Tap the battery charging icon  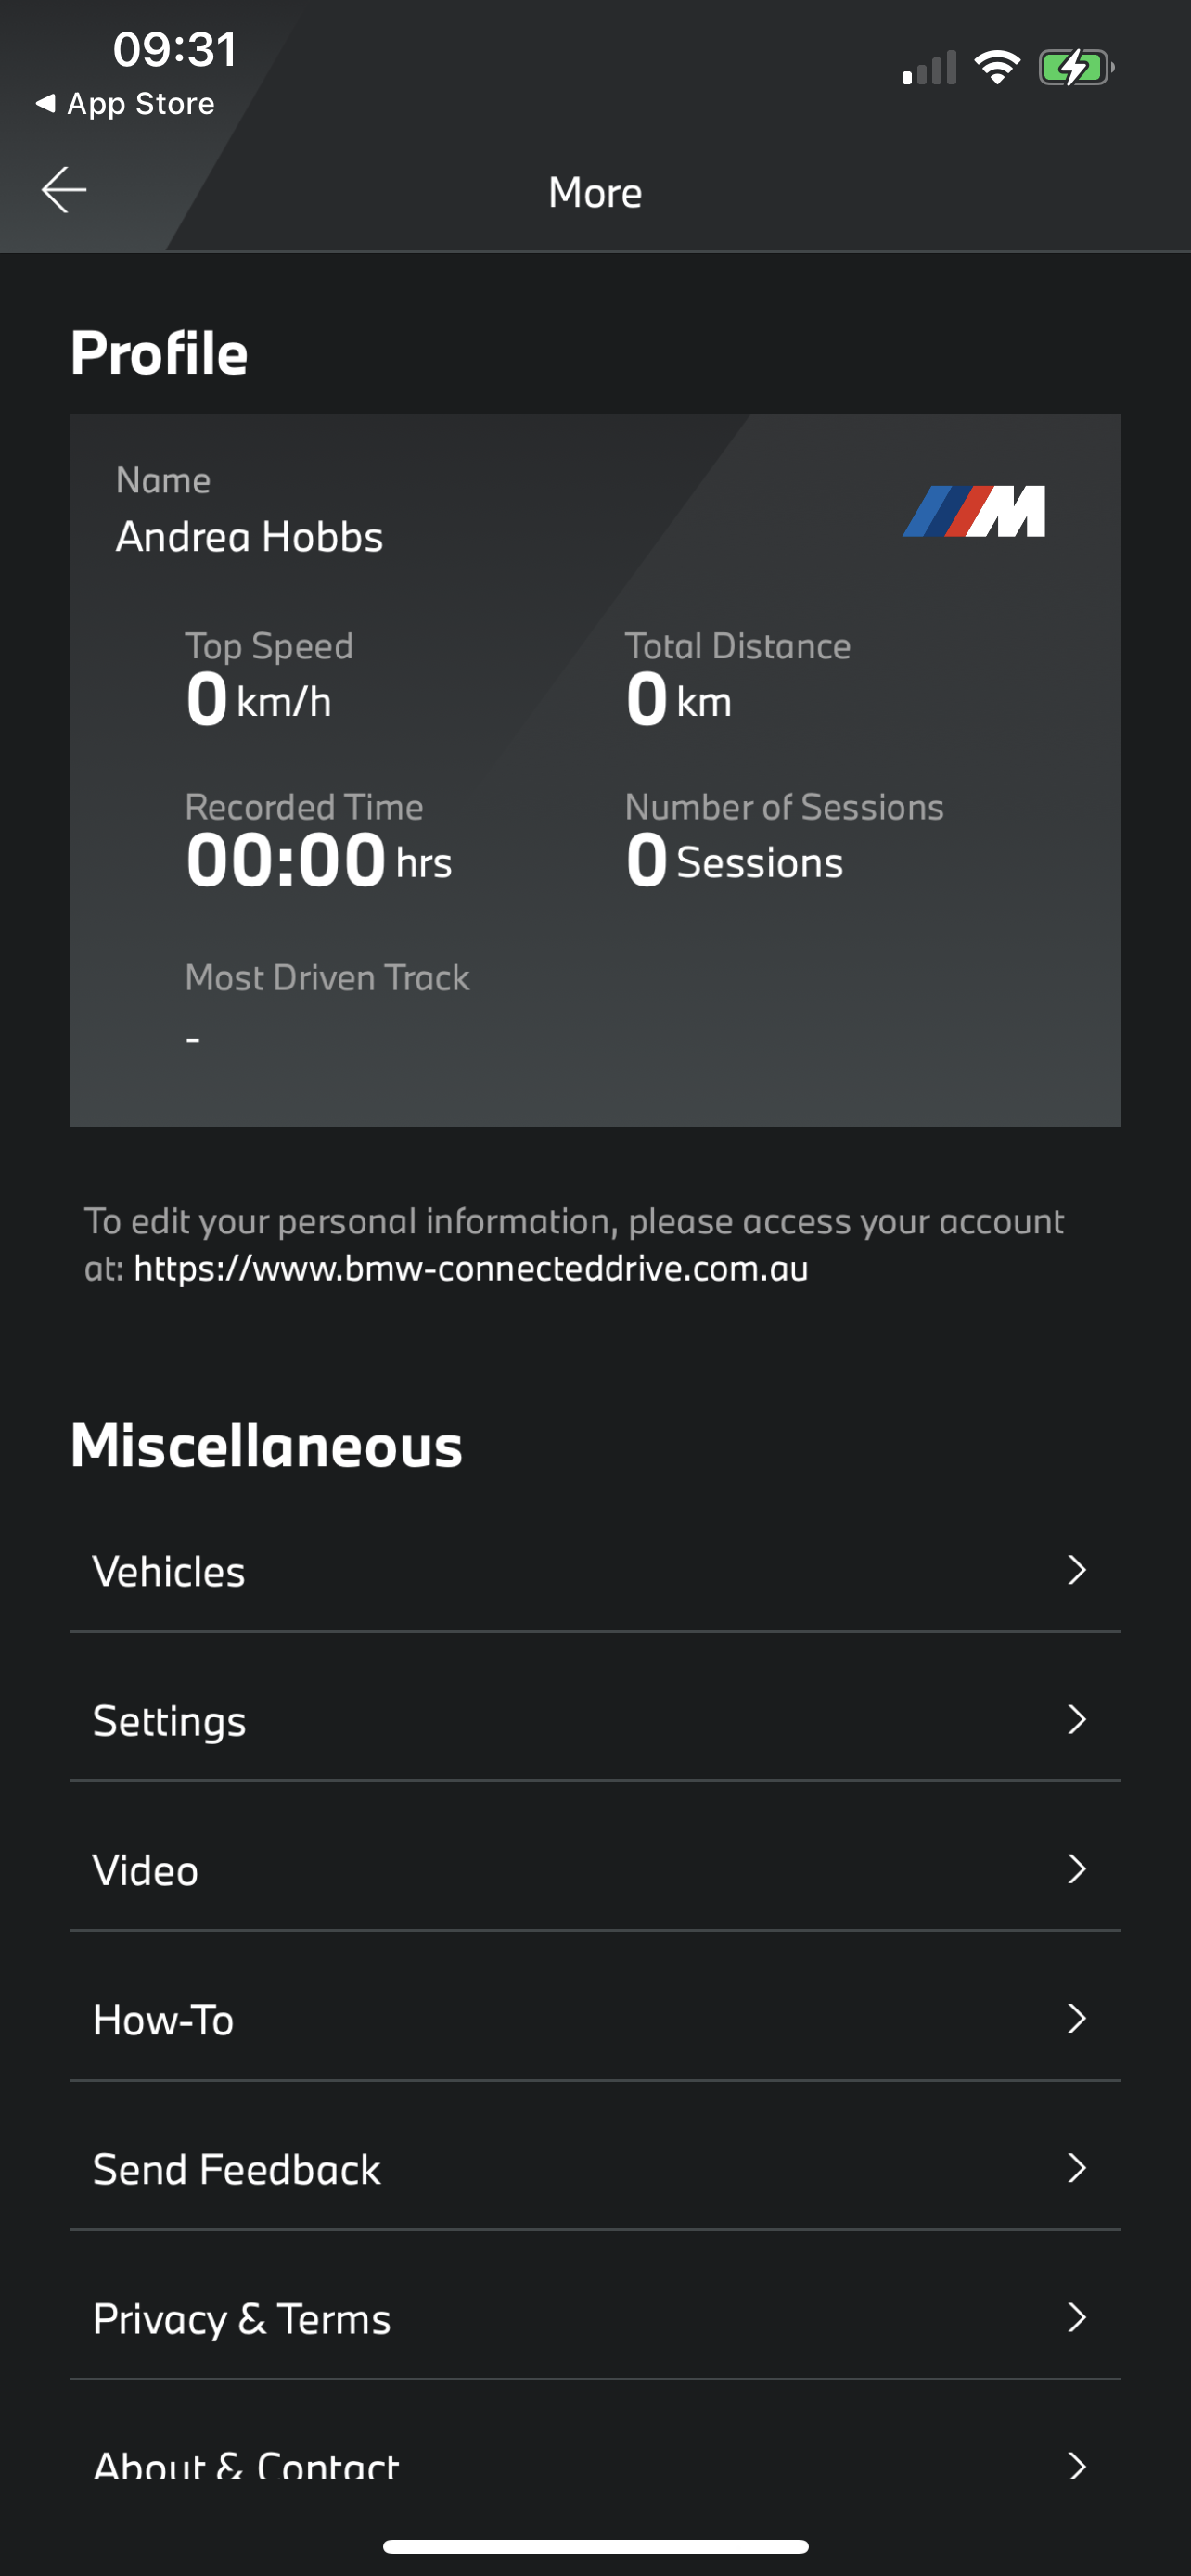point(1075,68)
